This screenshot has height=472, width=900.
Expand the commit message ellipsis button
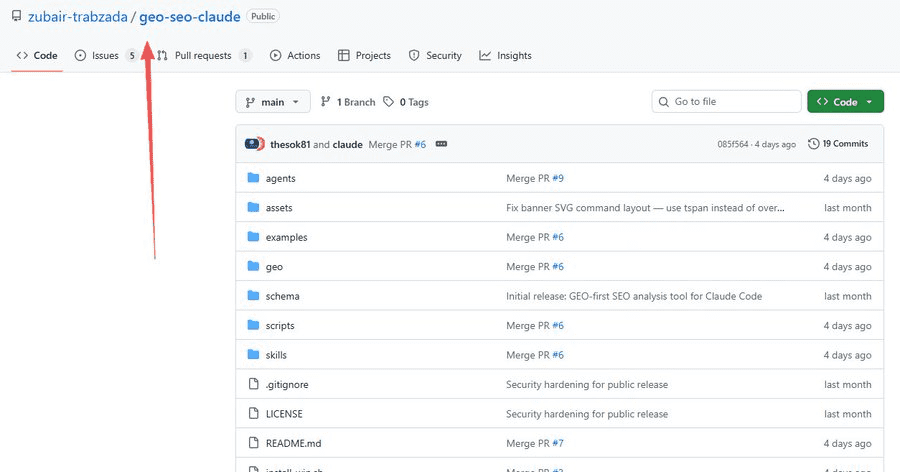point(441,144)
